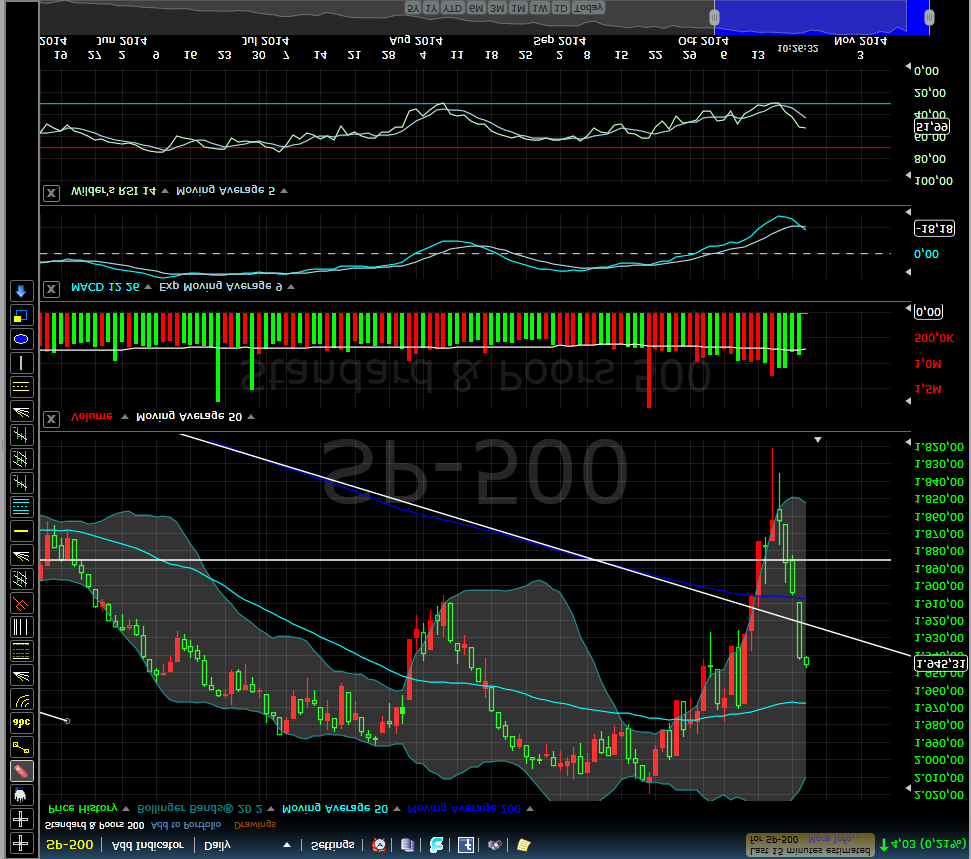Click the Tumblr 't' share icon
971x859 pixels.
pos(465,845)
